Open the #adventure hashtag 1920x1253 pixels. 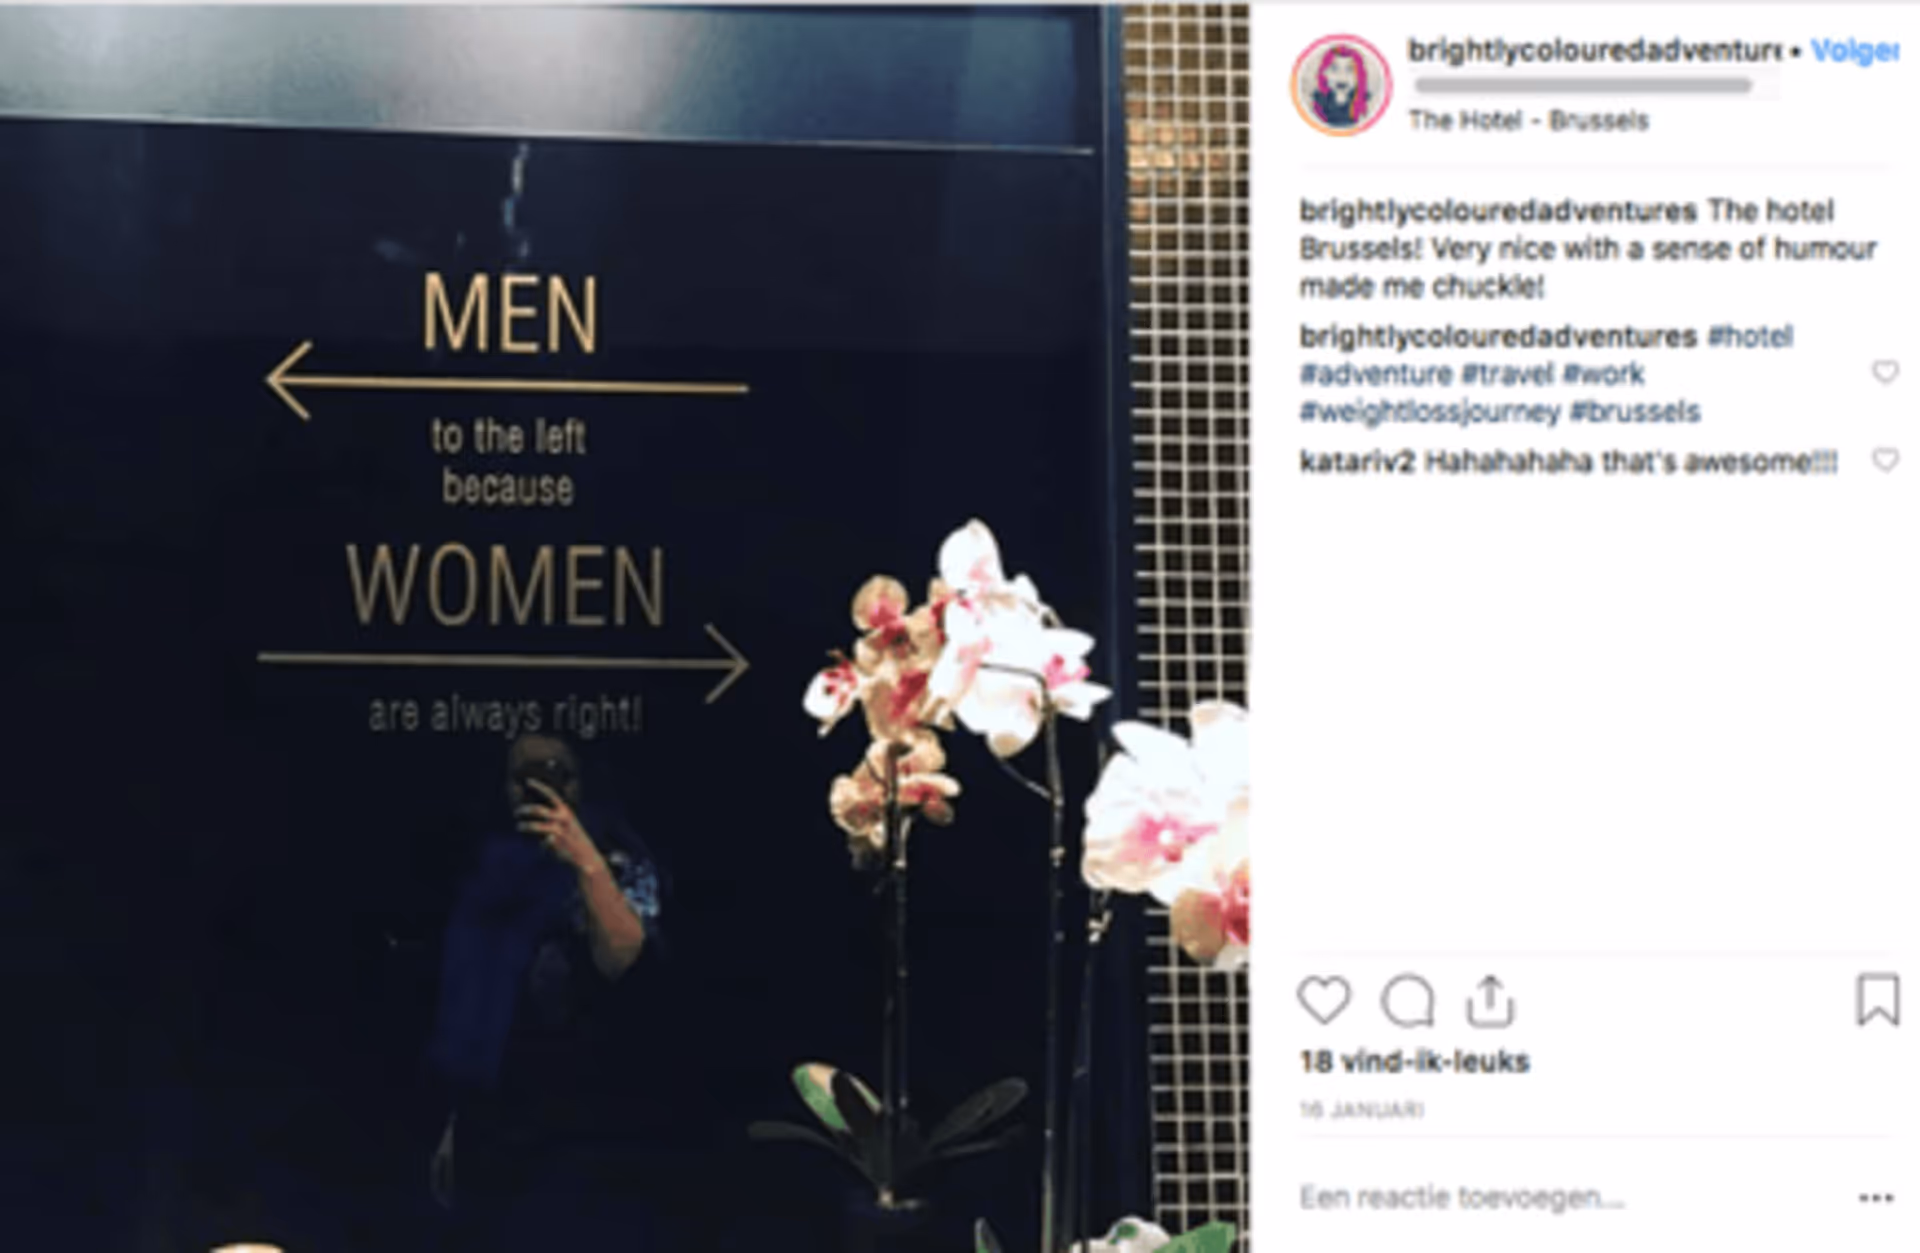point(1375,374)
